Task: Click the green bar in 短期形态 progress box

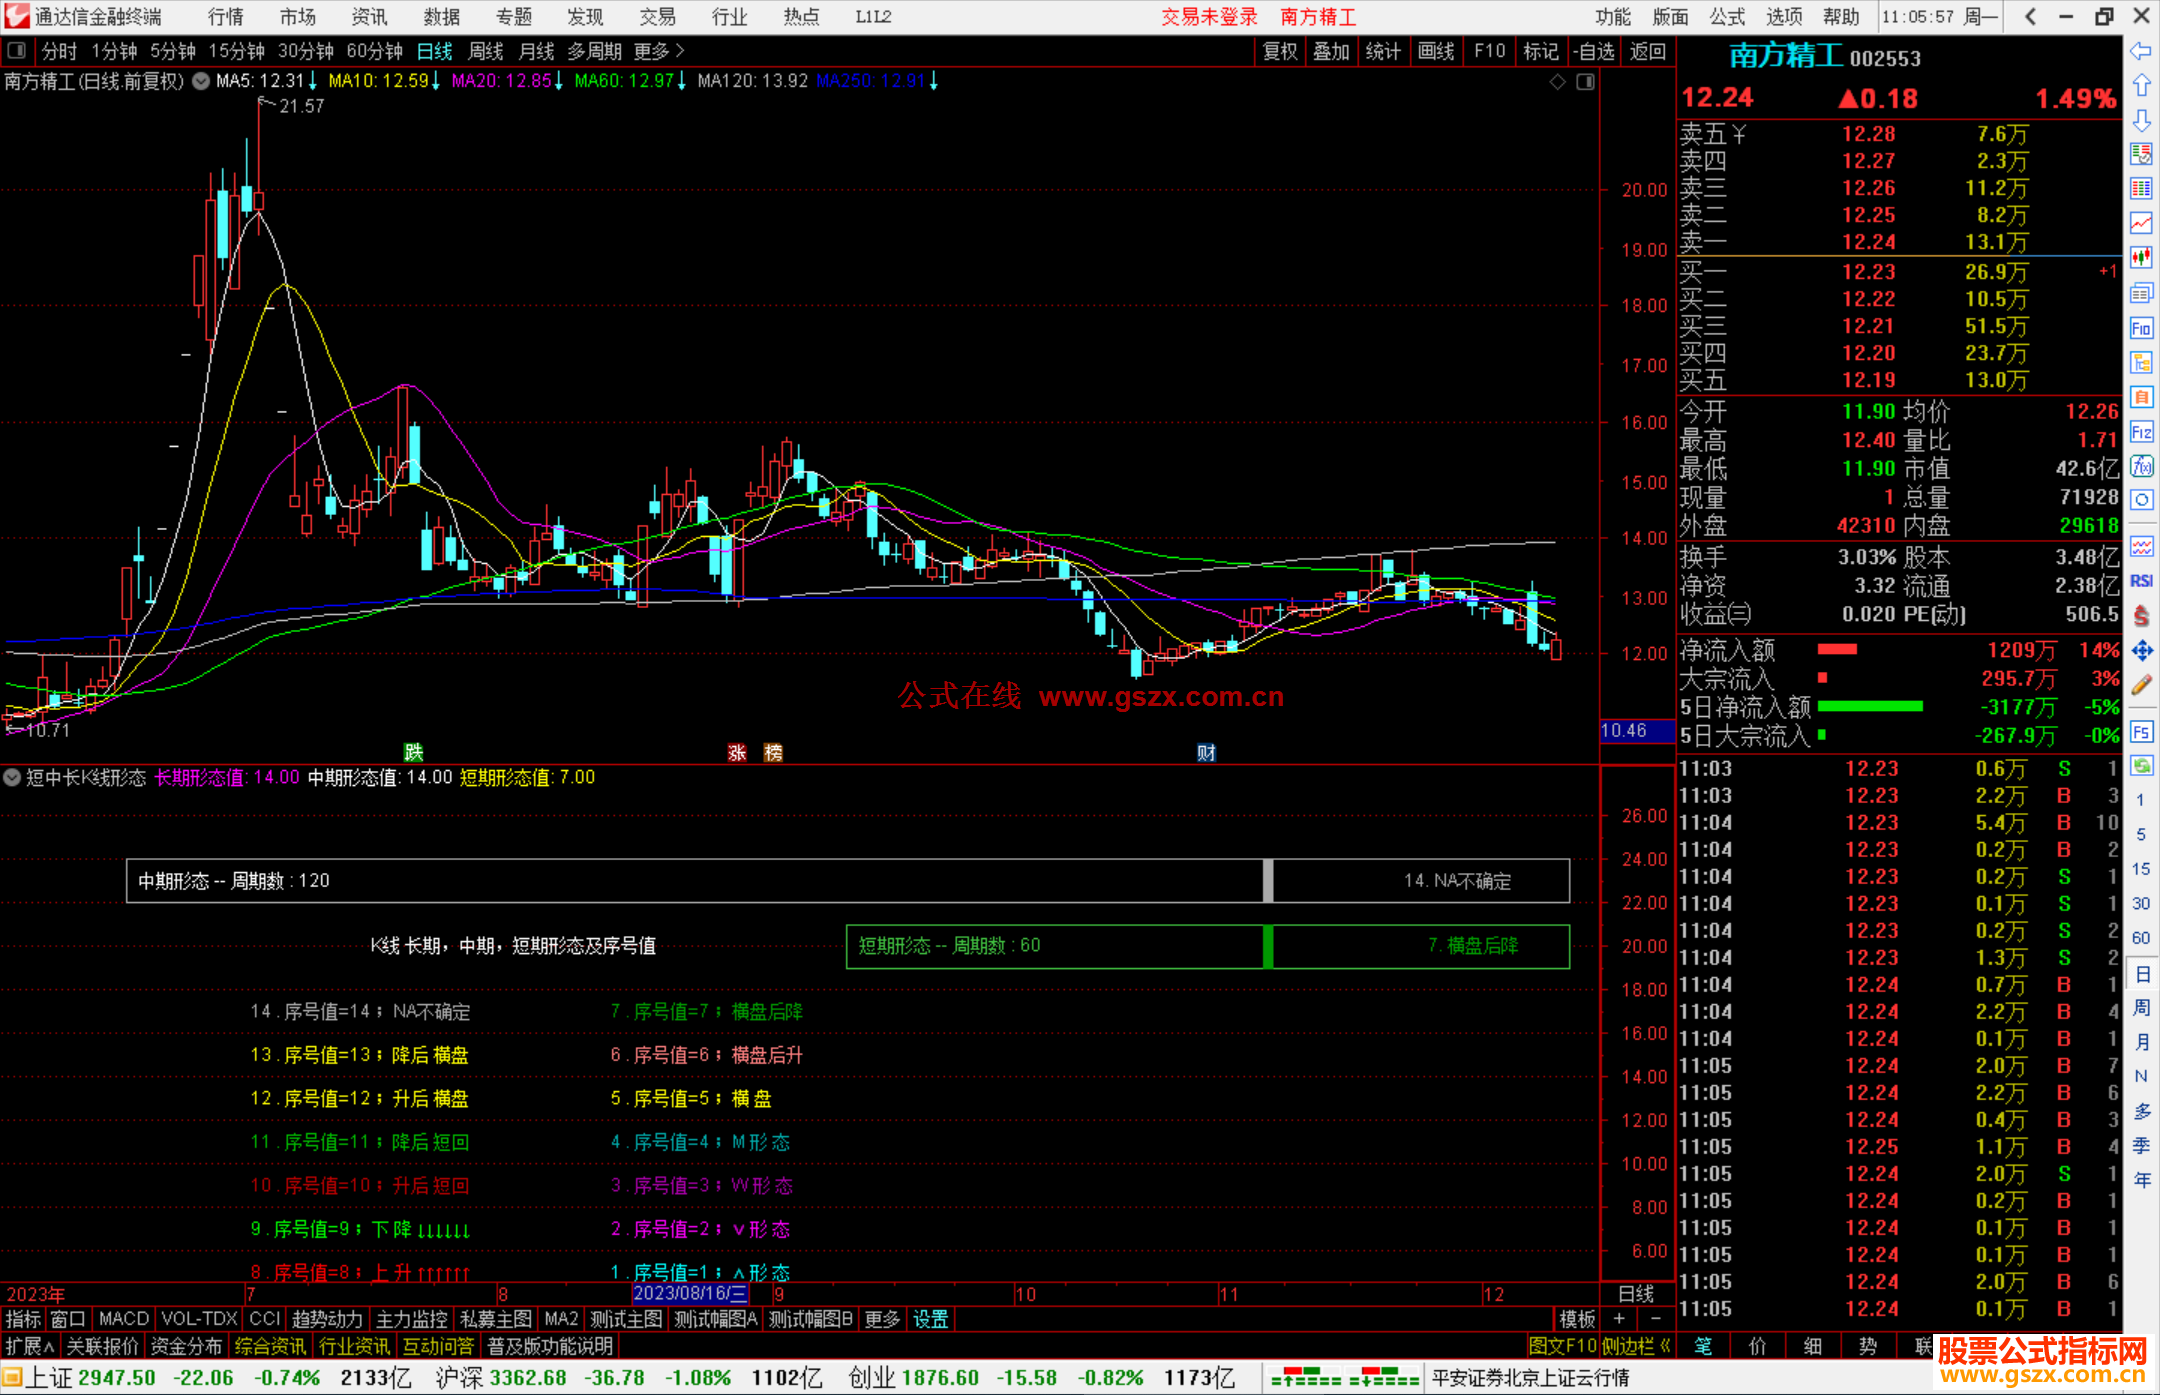Action: [1268, 946]
